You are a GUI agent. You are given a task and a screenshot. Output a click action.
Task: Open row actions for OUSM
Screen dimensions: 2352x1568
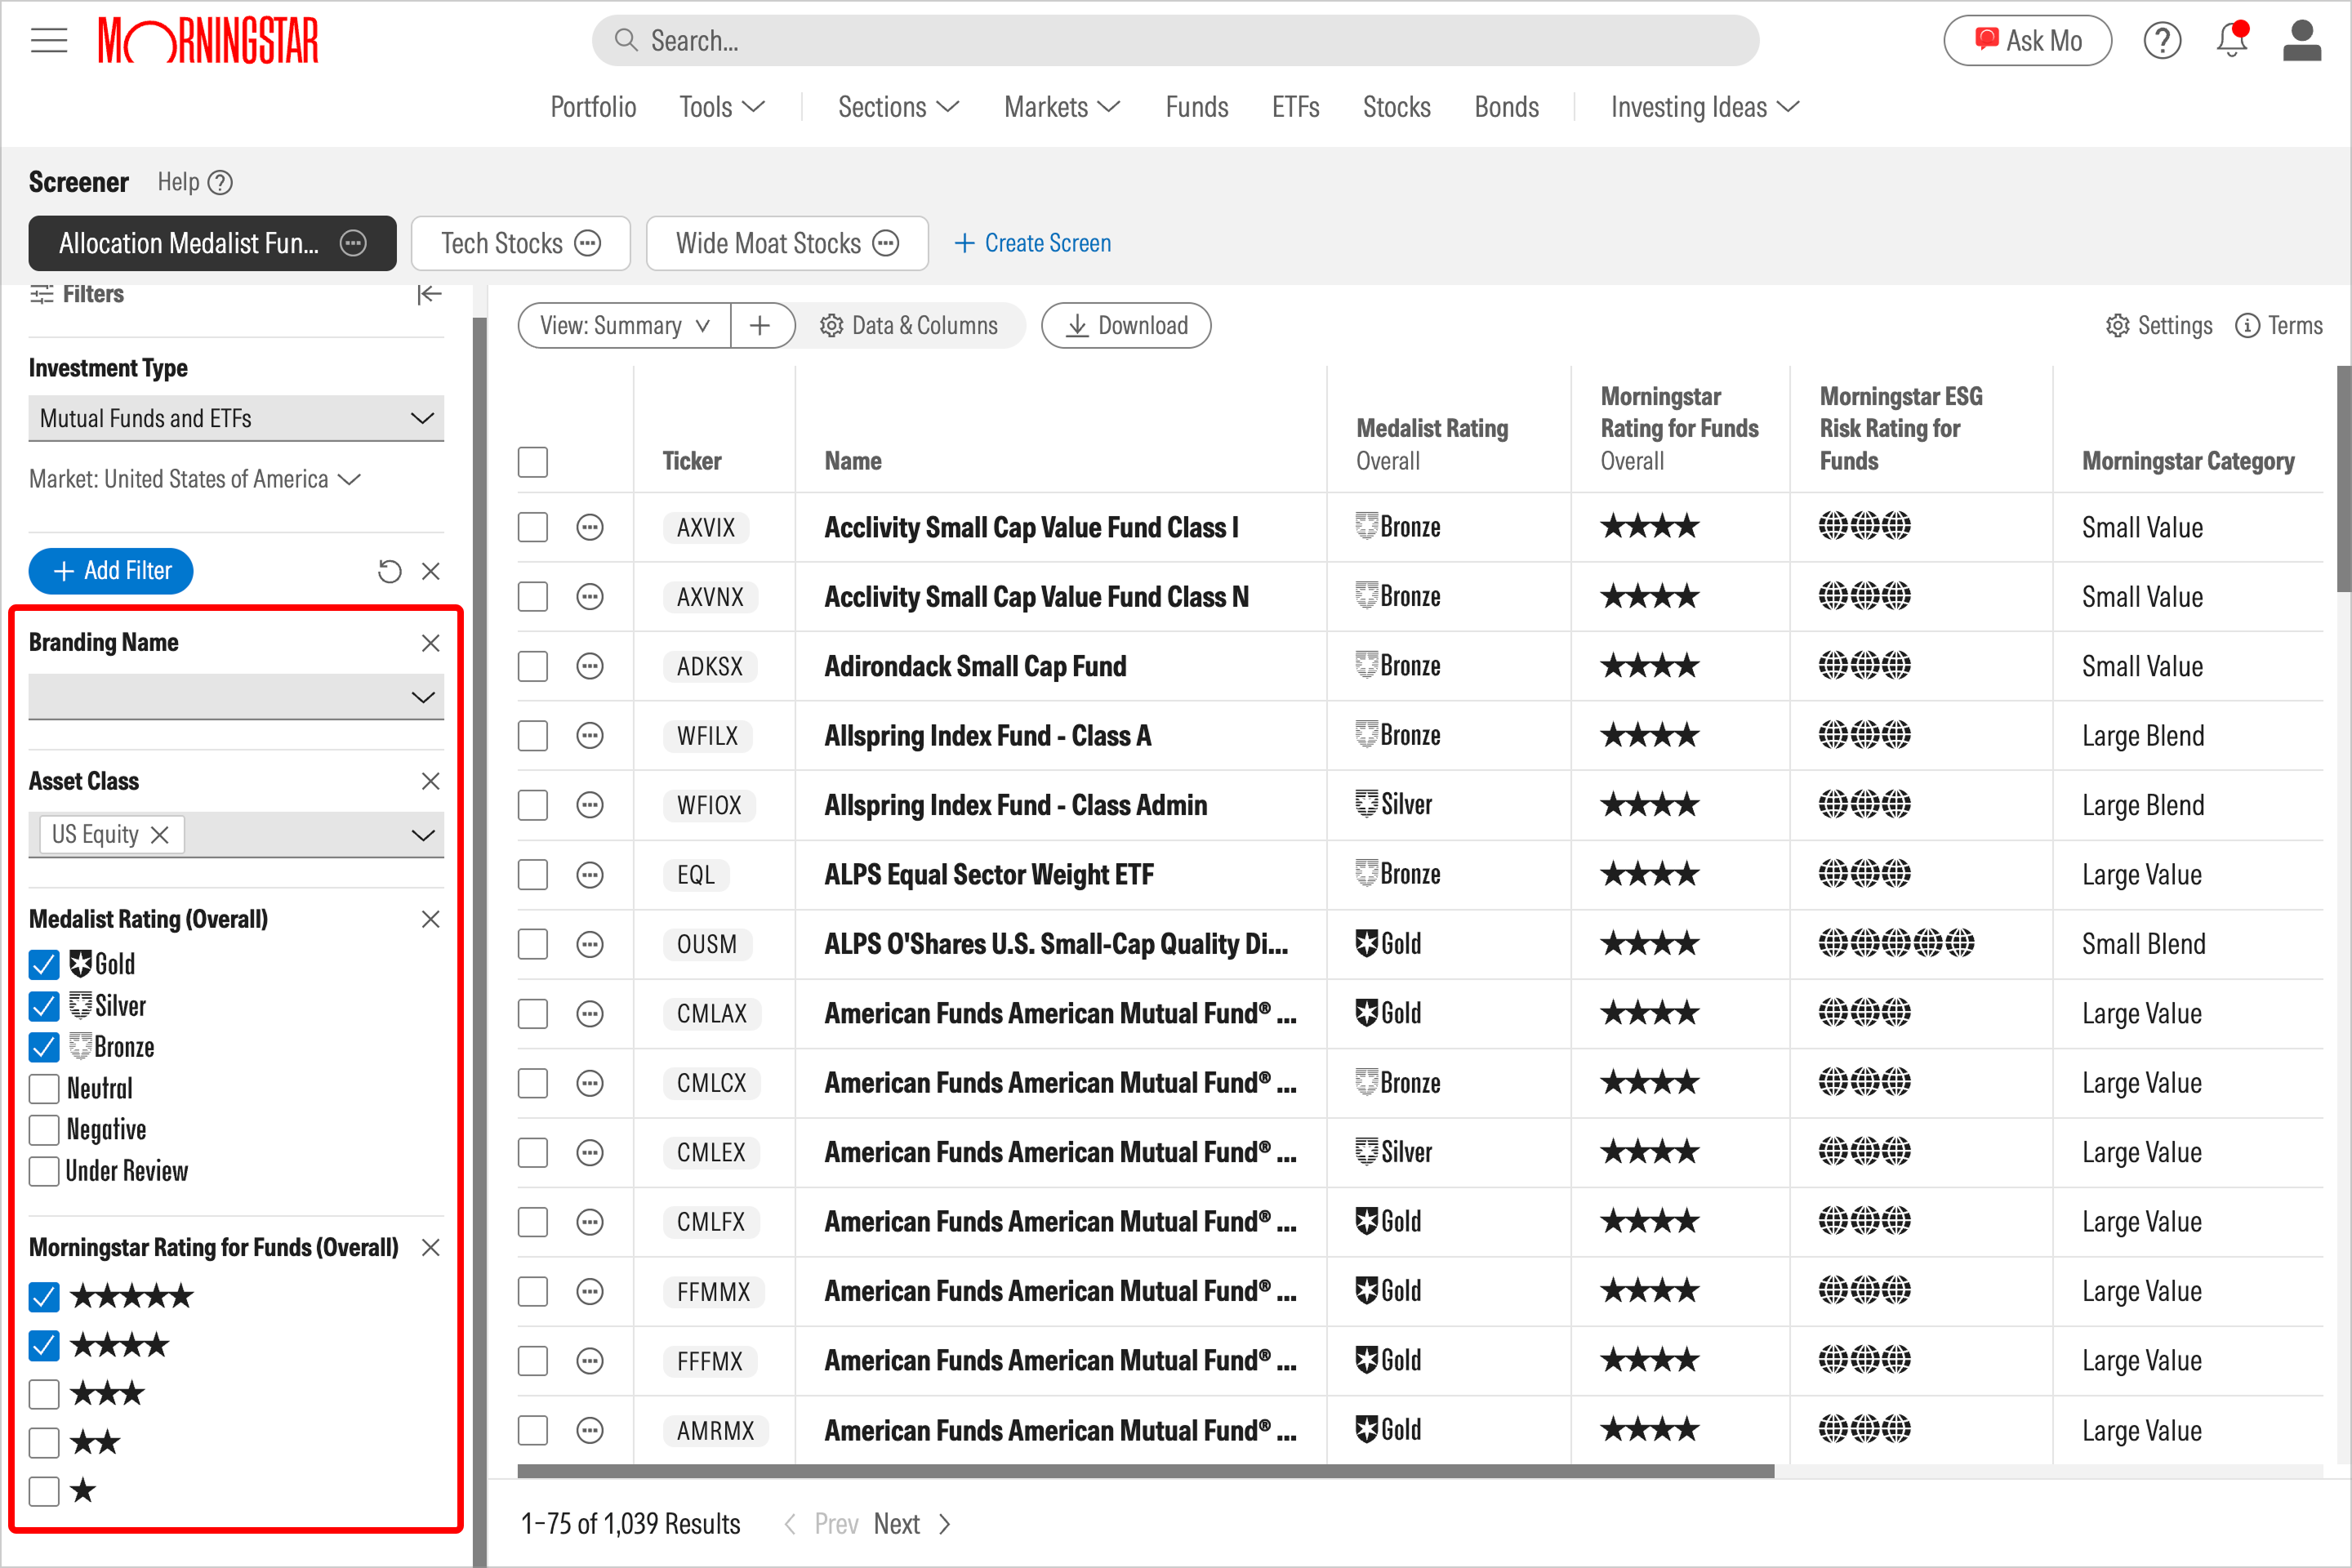(590, 944)
